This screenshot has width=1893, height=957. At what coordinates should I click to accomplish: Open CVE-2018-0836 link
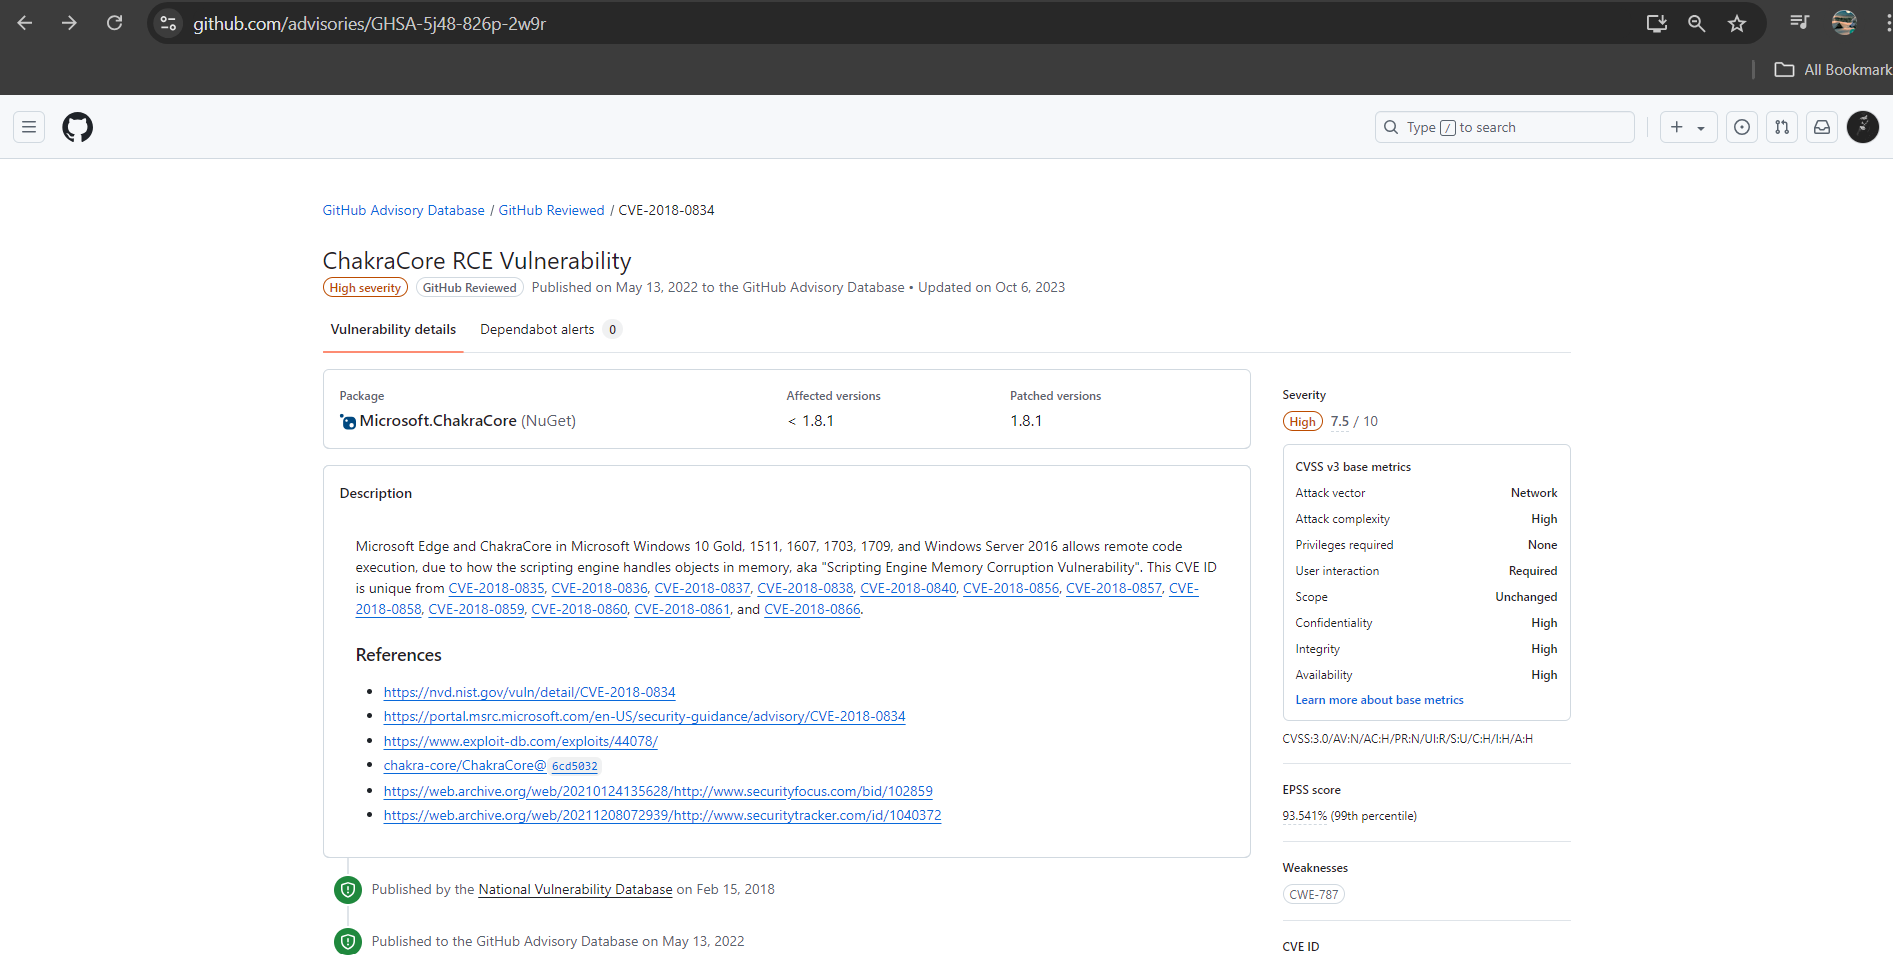[x=599, y=588]
